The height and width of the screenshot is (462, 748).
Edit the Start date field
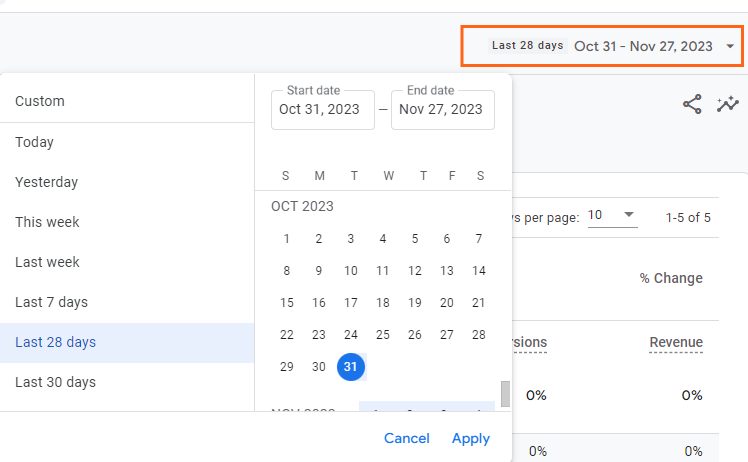[323, 110]
